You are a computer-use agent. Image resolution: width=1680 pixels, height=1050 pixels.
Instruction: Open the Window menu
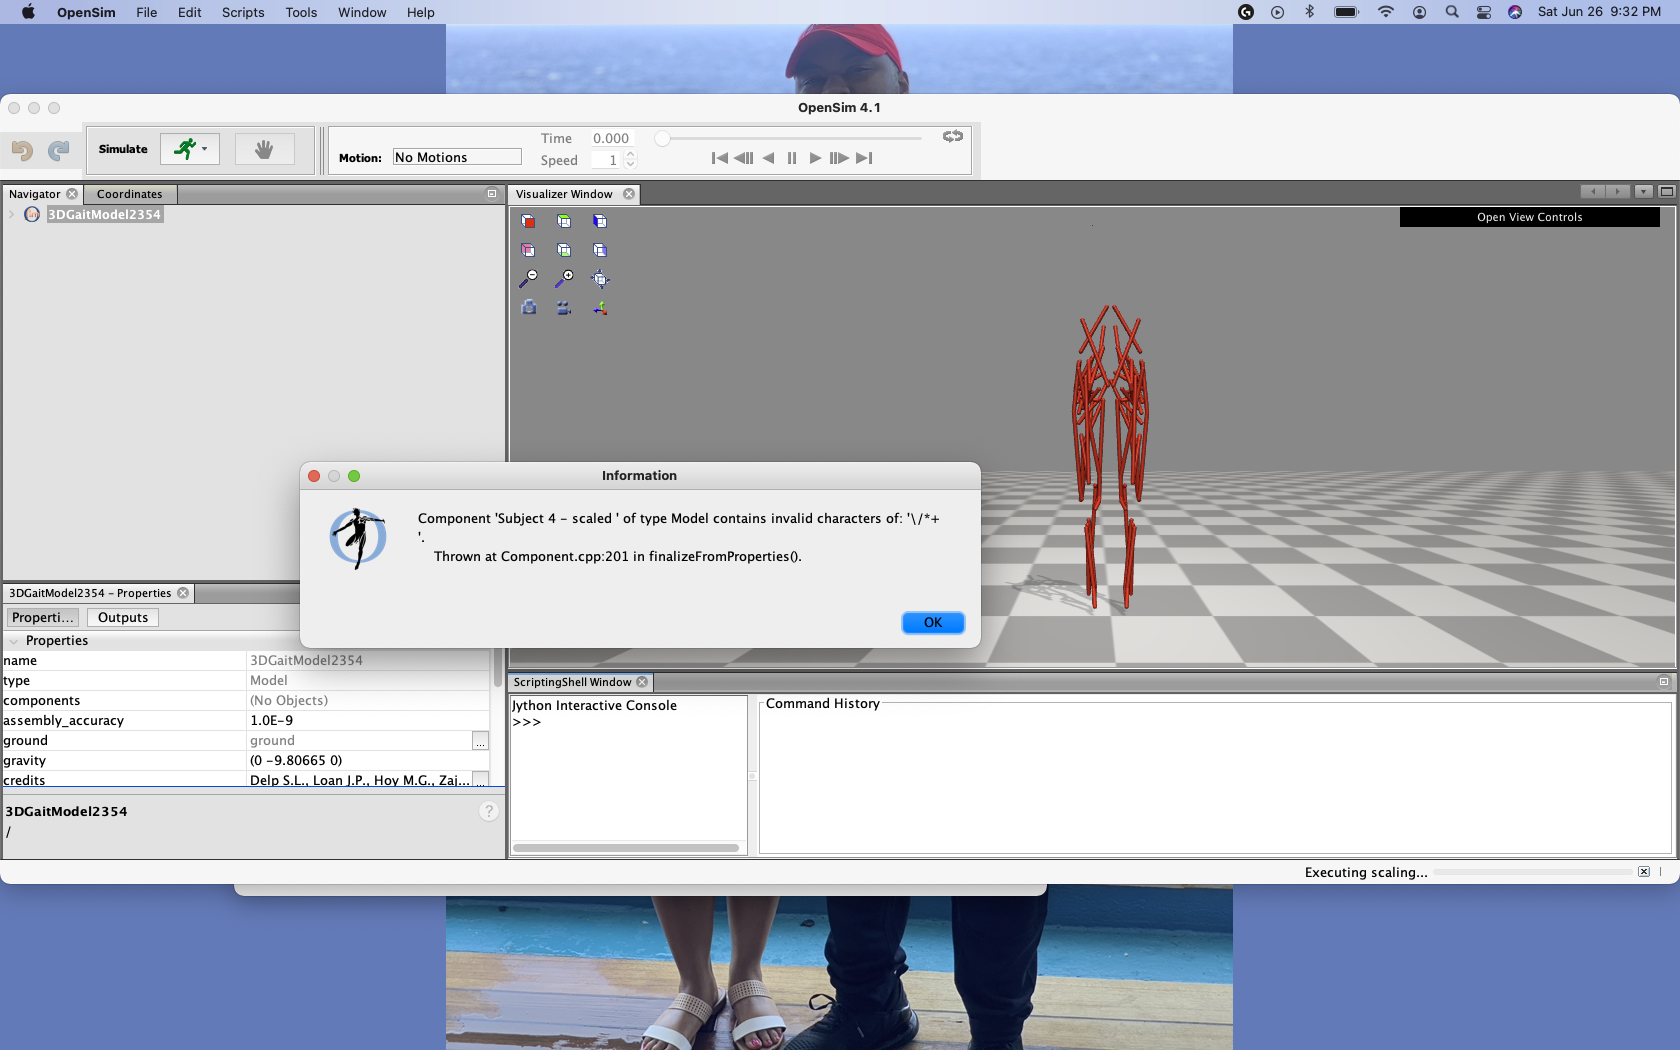point(362,12)
